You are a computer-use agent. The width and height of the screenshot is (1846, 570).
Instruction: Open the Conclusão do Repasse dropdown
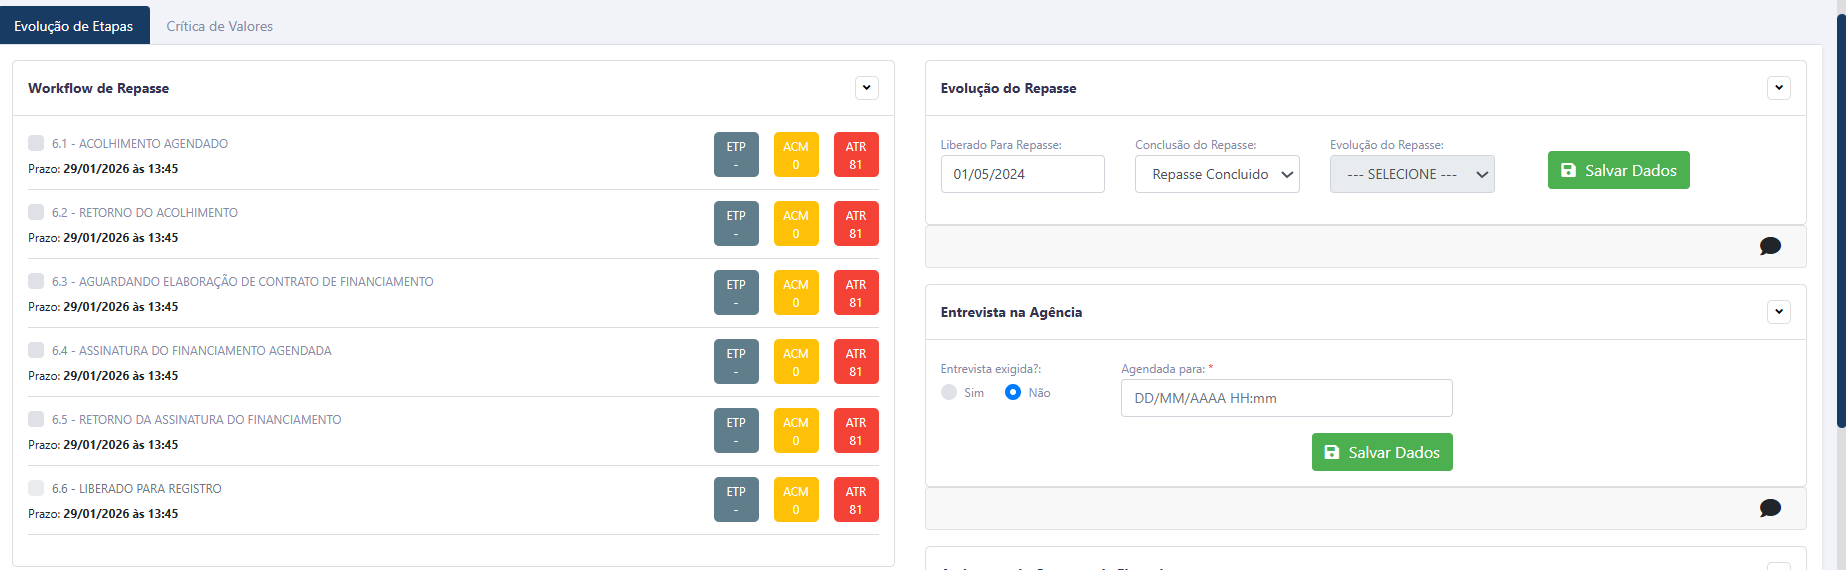1217,174
